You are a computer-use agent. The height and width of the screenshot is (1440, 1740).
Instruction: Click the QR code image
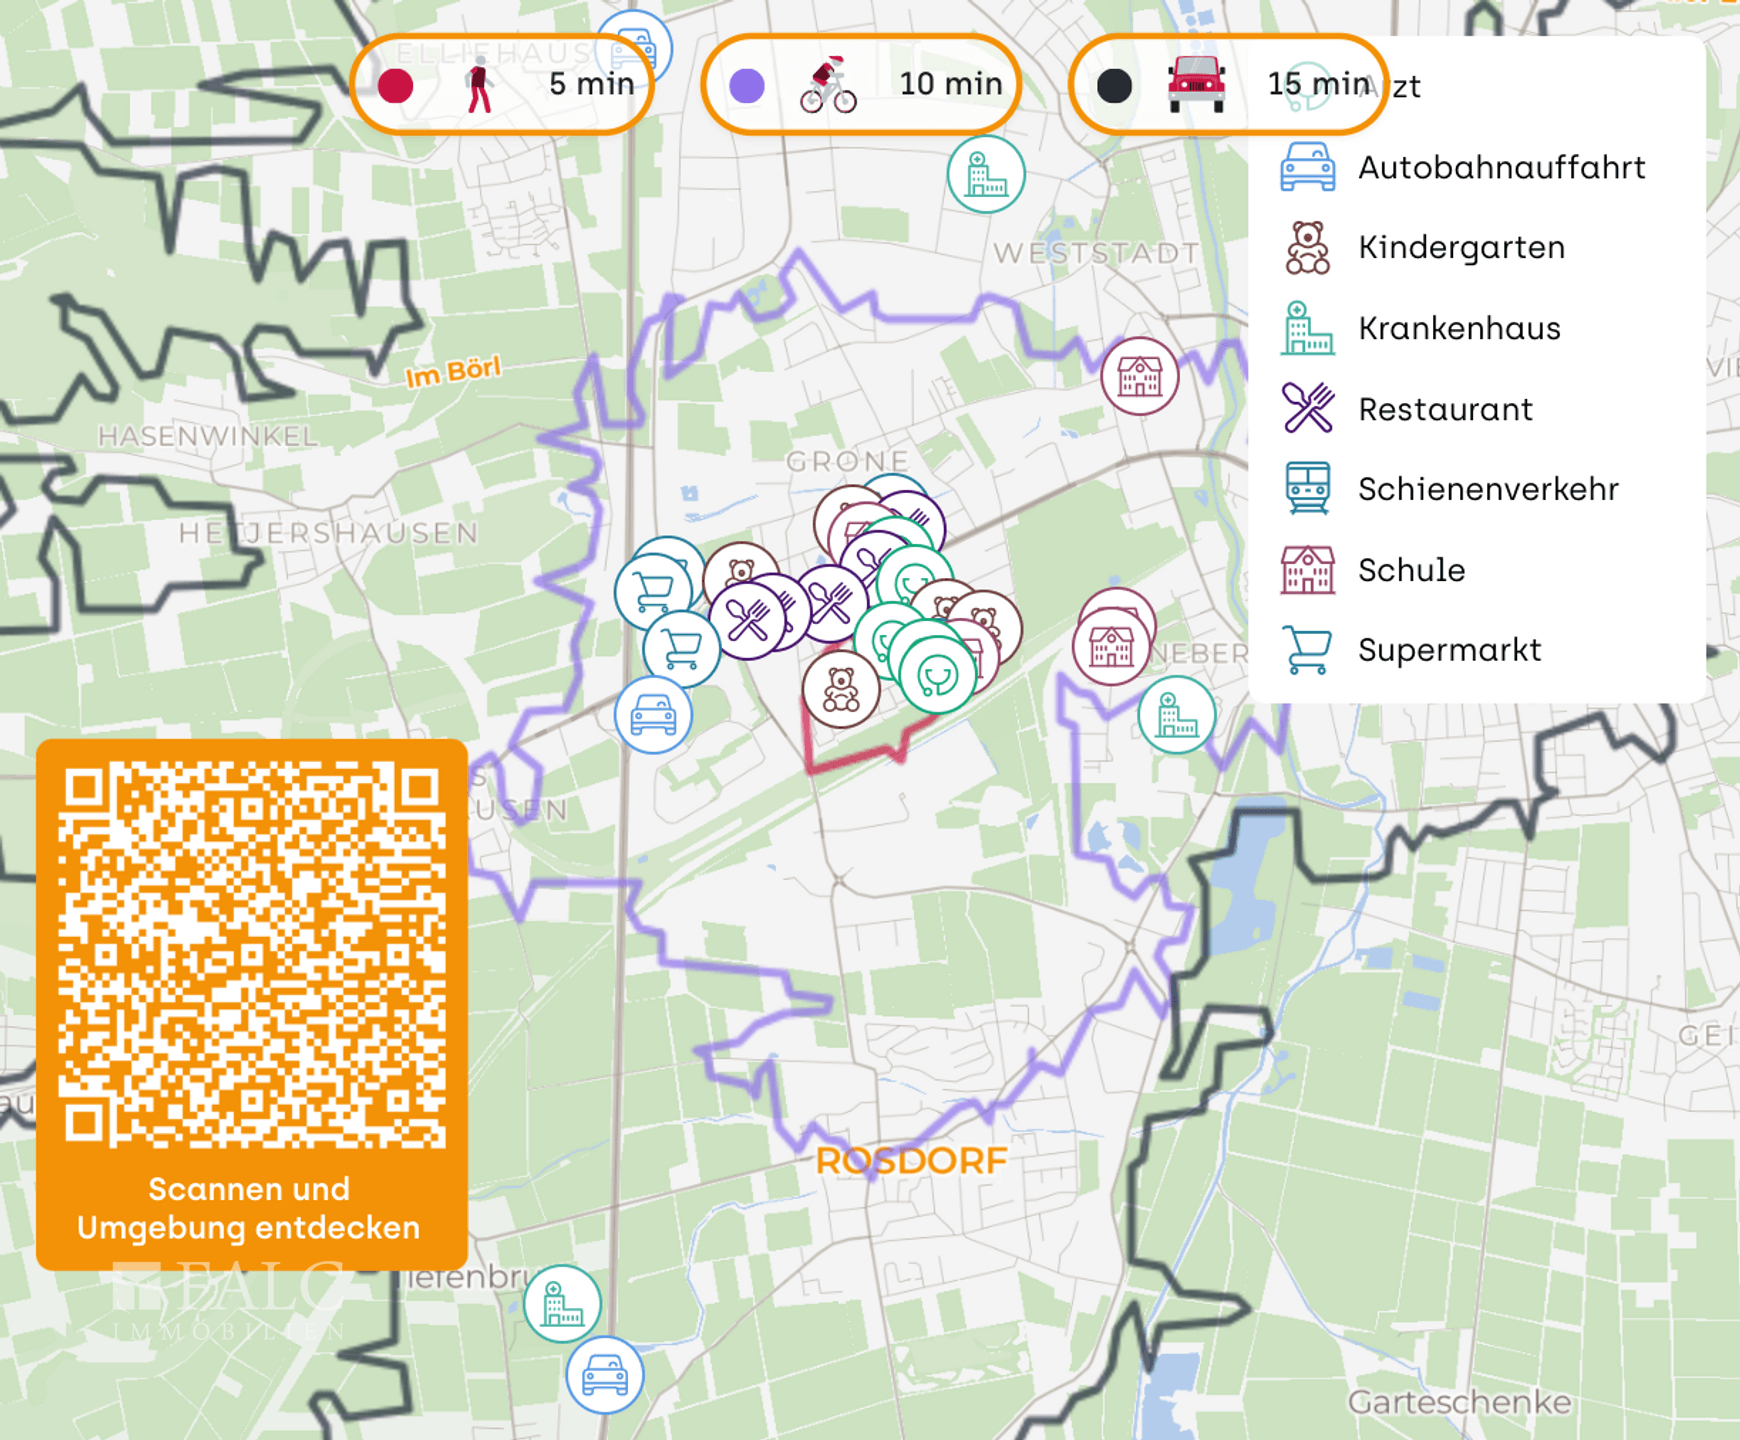point(251,955)
